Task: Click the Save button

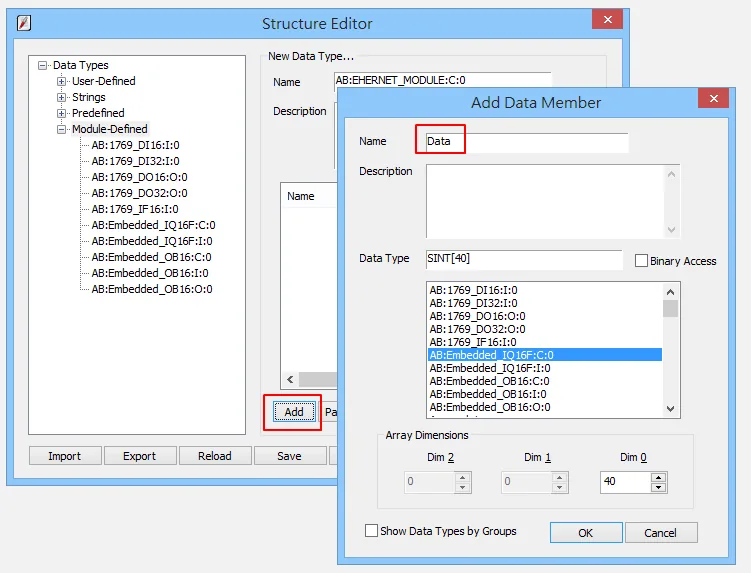Action: coord(290,456)
